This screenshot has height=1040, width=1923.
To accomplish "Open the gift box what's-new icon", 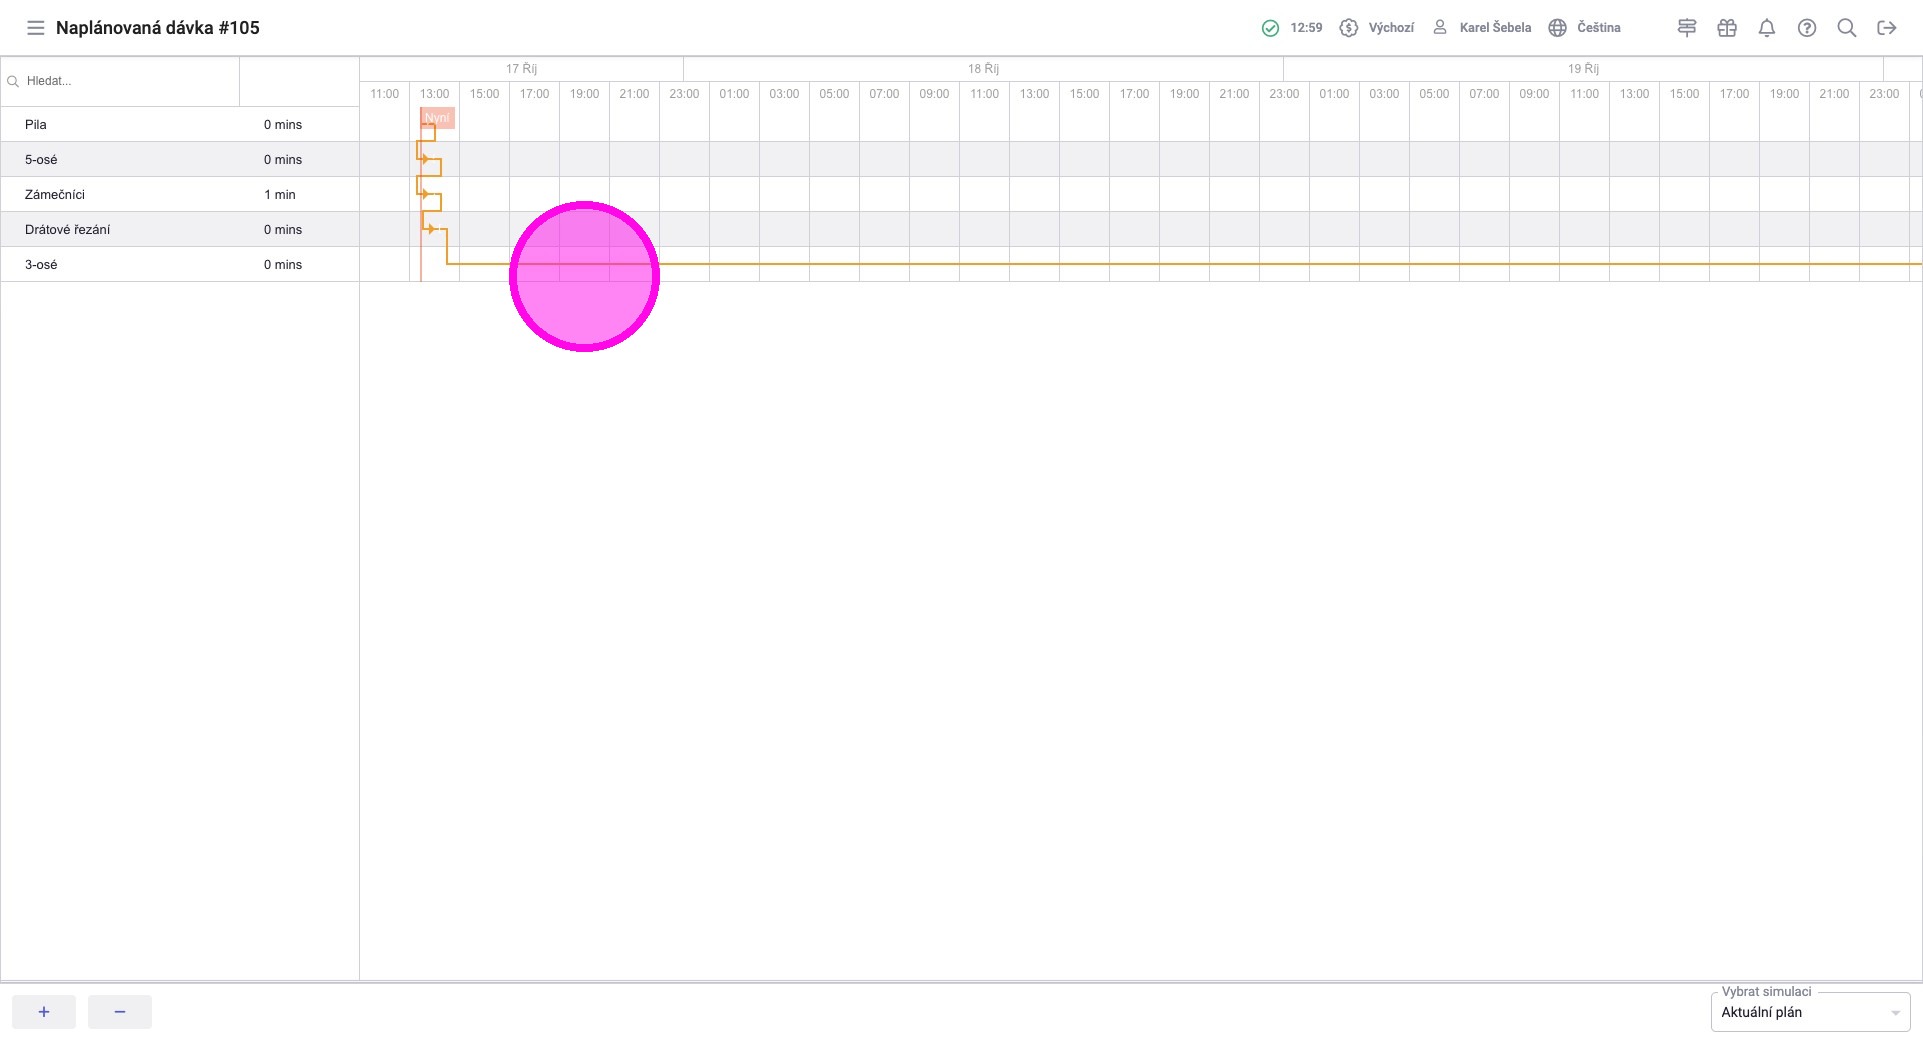I will [x=1727, y=28].
